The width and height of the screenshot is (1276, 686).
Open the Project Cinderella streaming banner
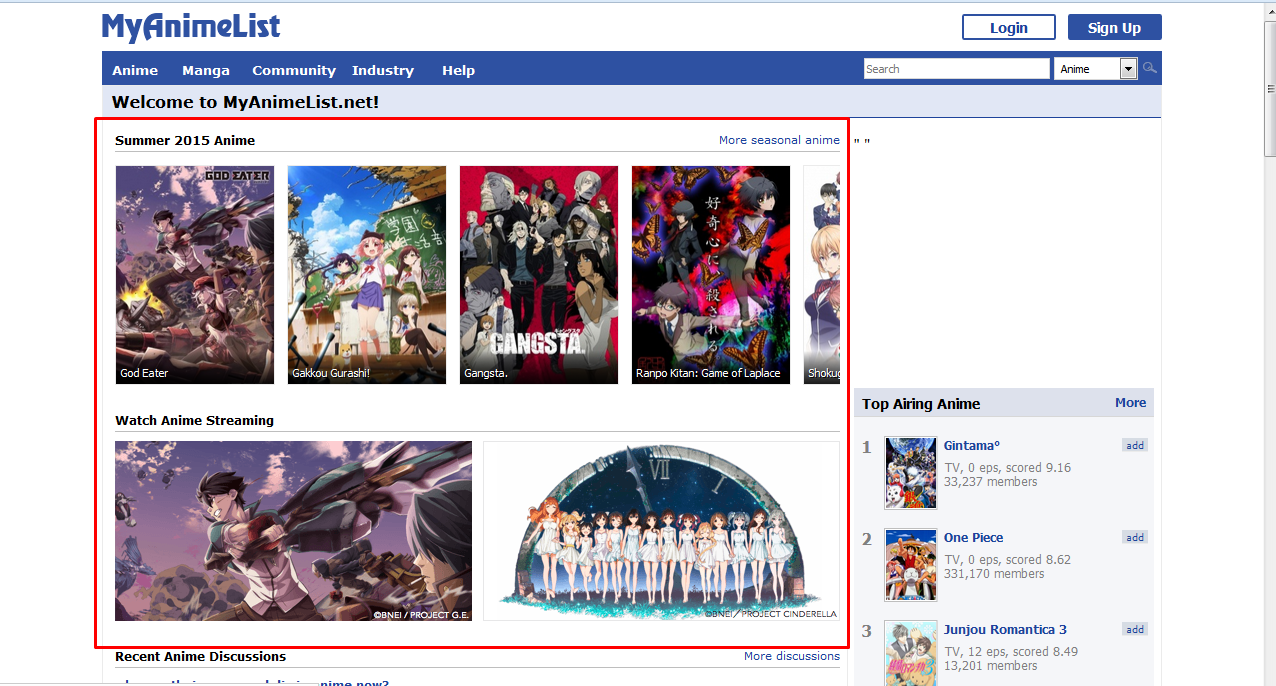pyautogui.click(x=661, y=531)
